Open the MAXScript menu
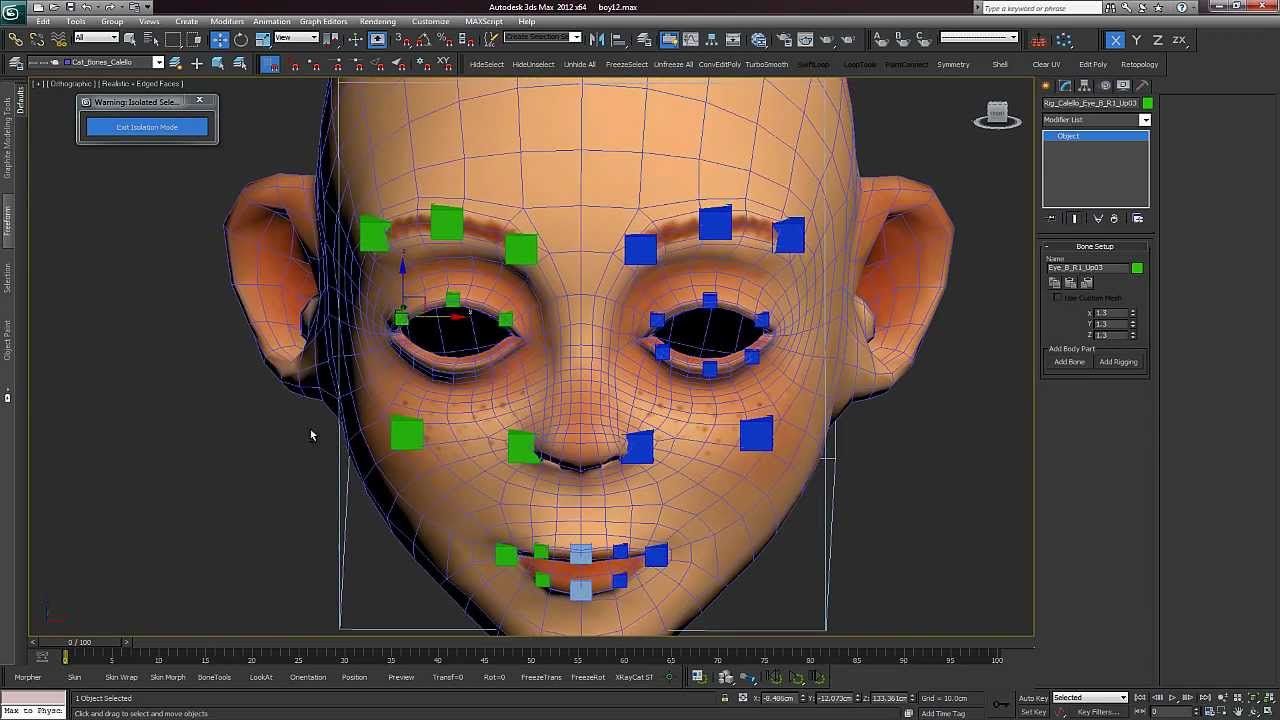Viewport: 1280px width, 720px height. (484, 21)
